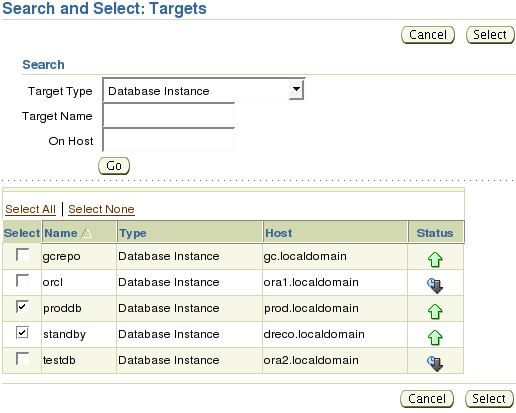The height and width of the screenshot is (413, 516).
Task: Click the orcl target name
Action: [x=53, y=282]
